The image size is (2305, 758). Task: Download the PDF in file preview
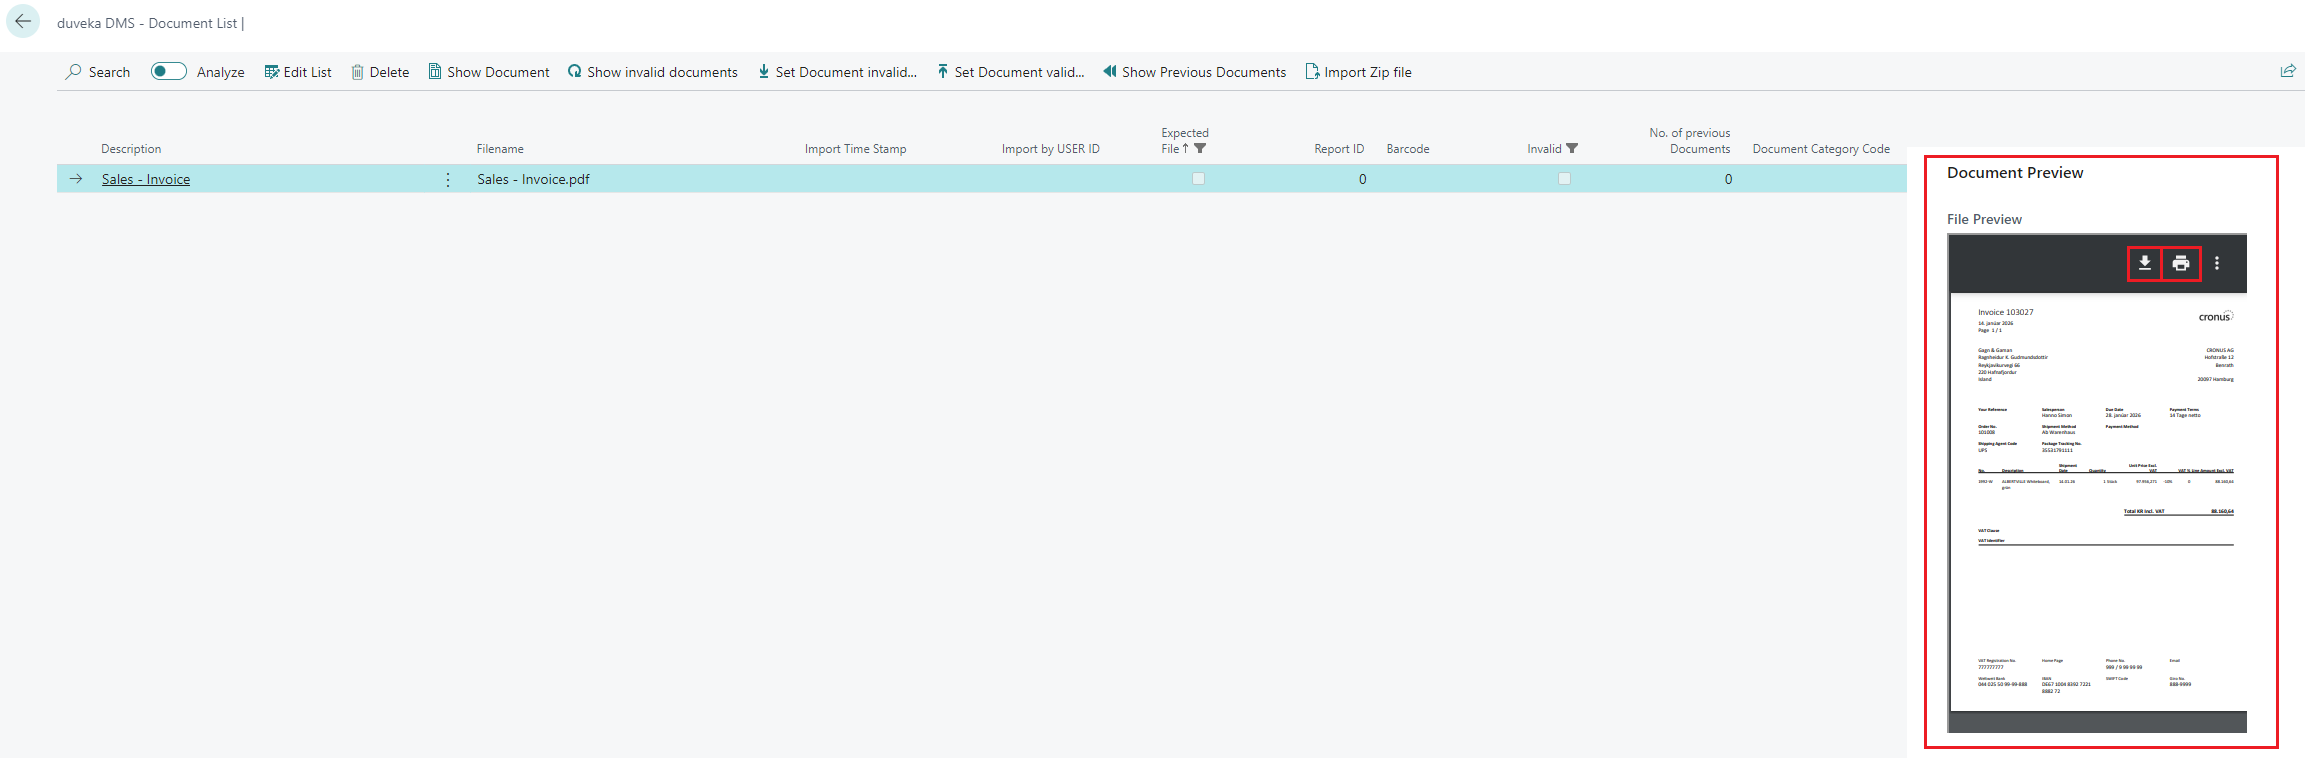click(2144, 263)
